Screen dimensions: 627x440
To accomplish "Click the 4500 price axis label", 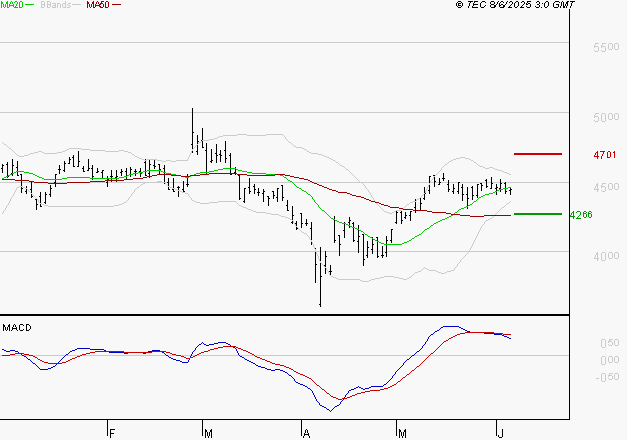I will [x=606, y=188].
